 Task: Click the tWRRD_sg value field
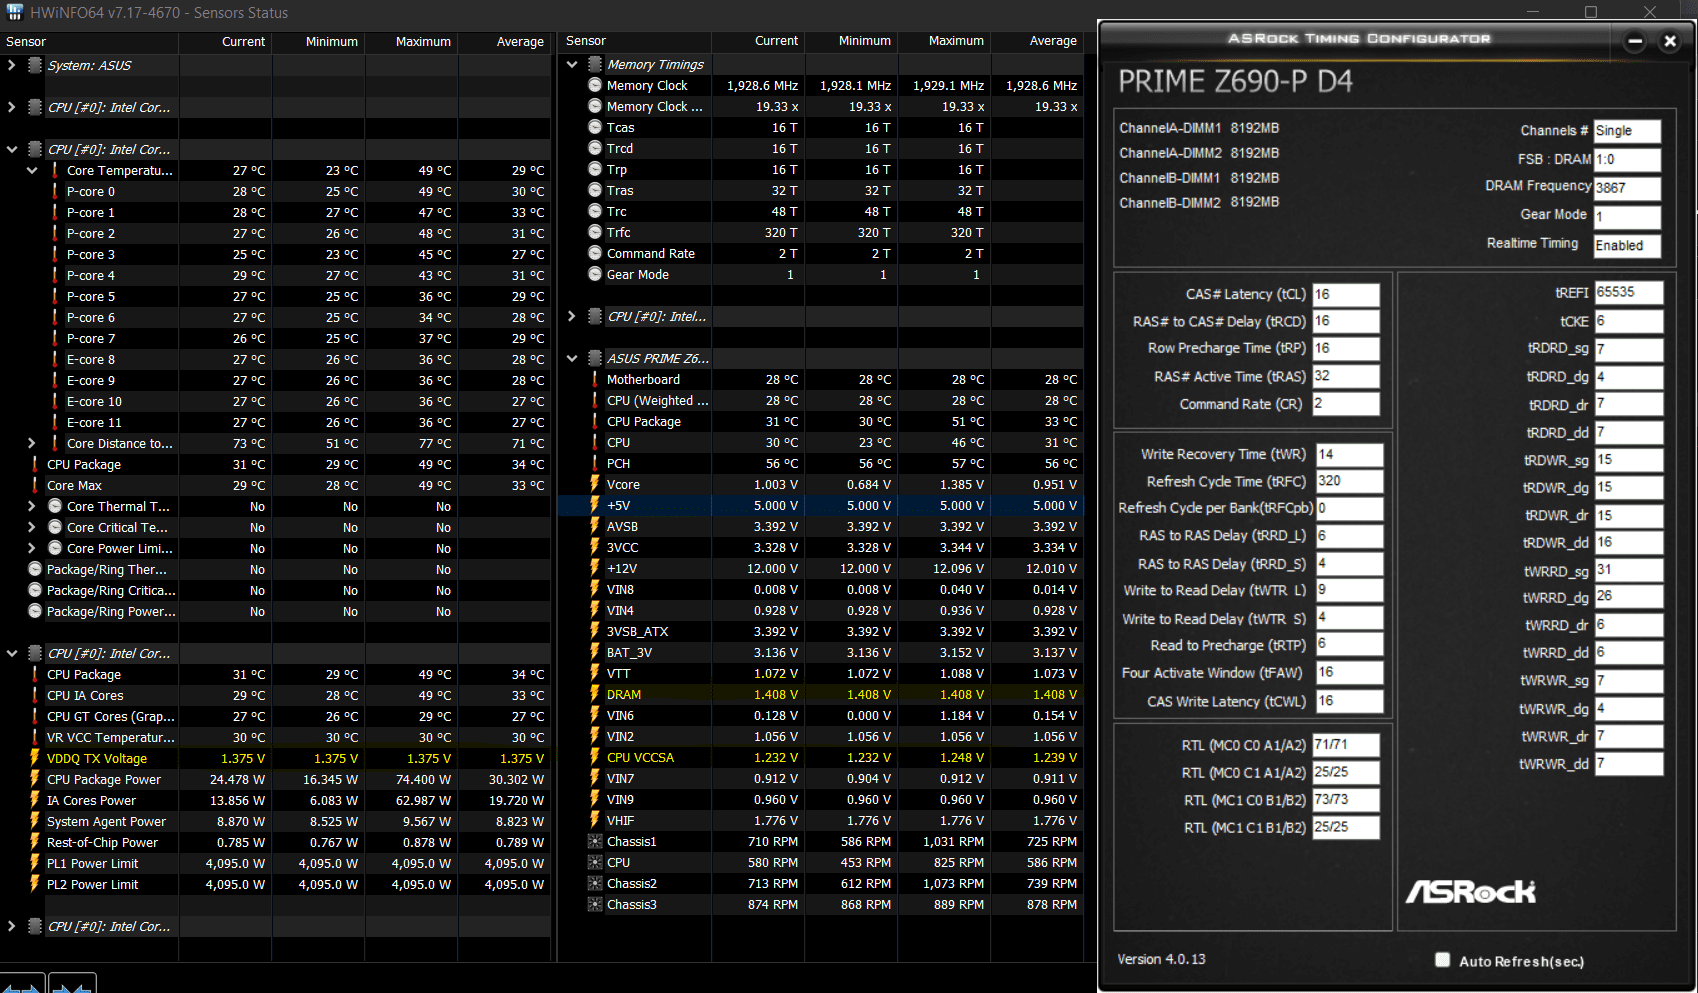pyautogui.click(x=1629, y=570)
